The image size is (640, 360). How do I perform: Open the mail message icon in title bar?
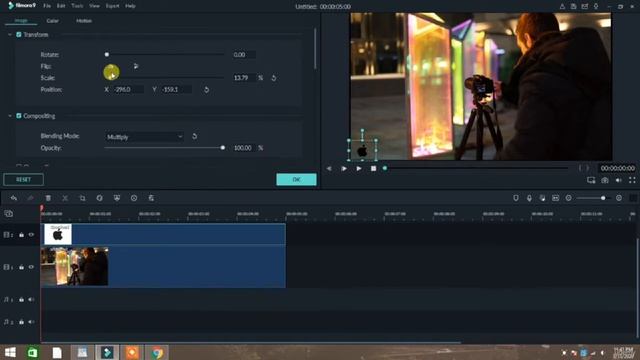[x=585, y=7]
